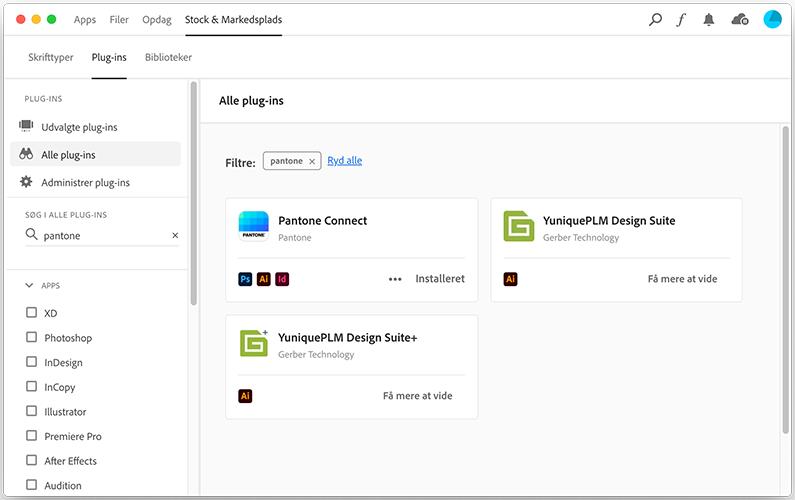The height and width of the screenshot is (500, 795).
Task: Tick the Audition checkbox
Action: click(x=31, y=485)
